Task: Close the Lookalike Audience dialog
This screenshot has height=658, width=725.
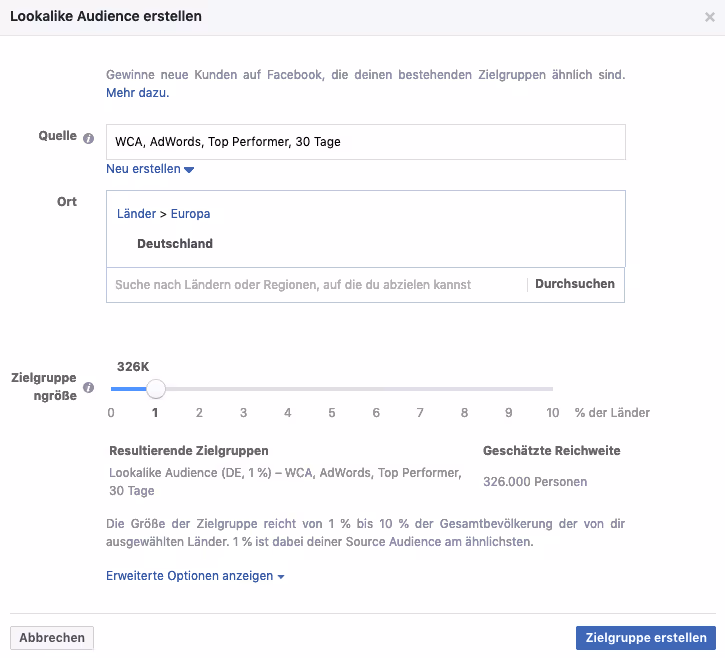Action: click(710, 17)
